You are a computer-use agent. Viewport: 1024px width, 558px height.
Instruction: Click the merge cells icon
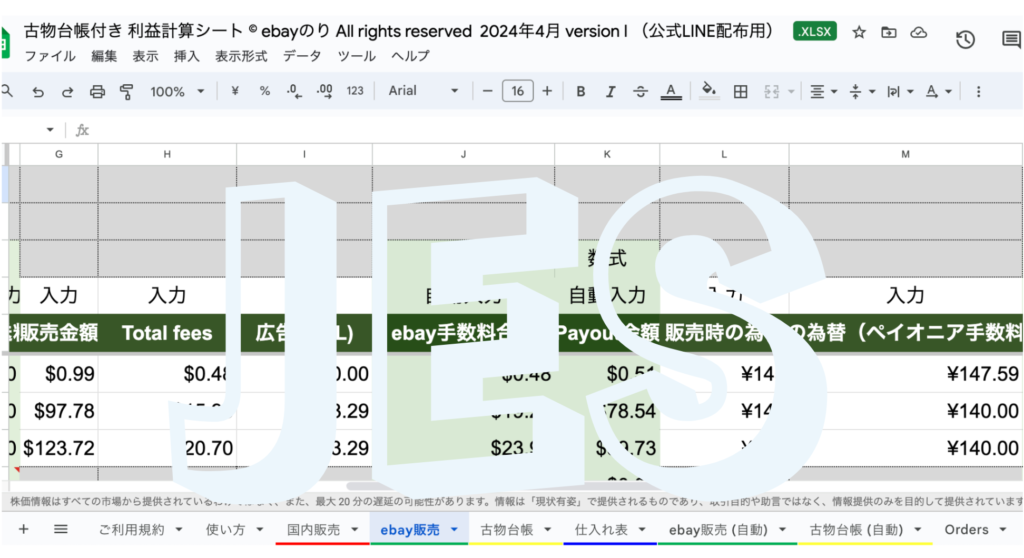[x=771, y=91]
